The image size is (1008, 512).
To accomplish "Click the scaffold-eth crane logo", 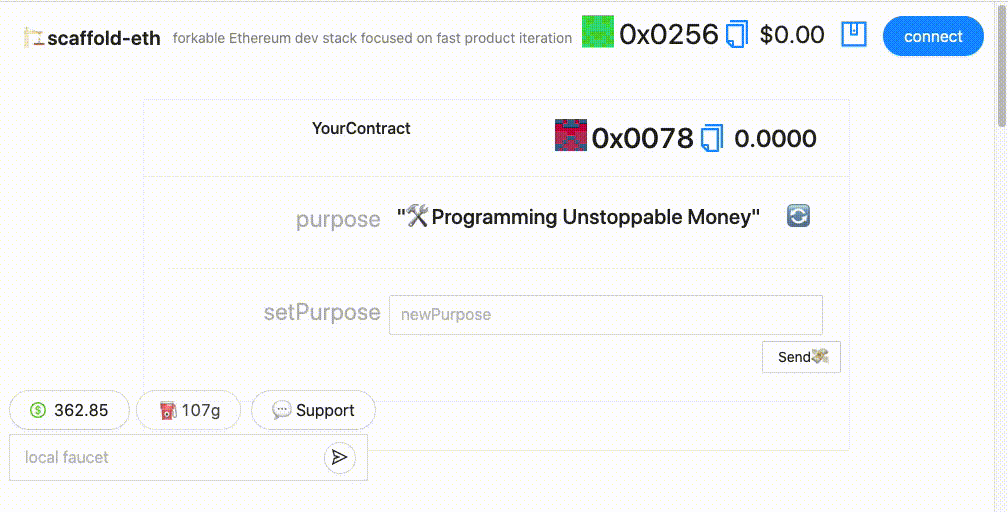I will [x=34, y=37].
